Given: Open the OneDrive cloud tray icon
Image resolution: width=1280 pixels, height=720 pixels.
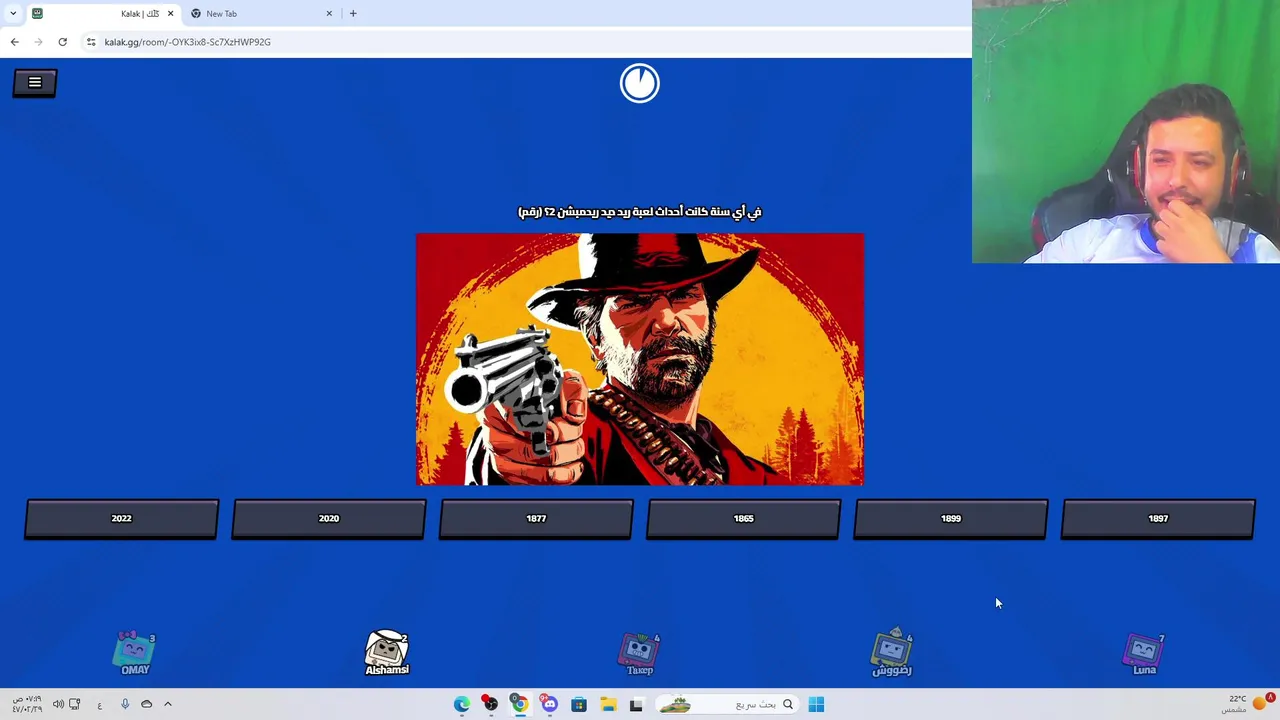Looking at the screenshot, I should click(146, 704).
